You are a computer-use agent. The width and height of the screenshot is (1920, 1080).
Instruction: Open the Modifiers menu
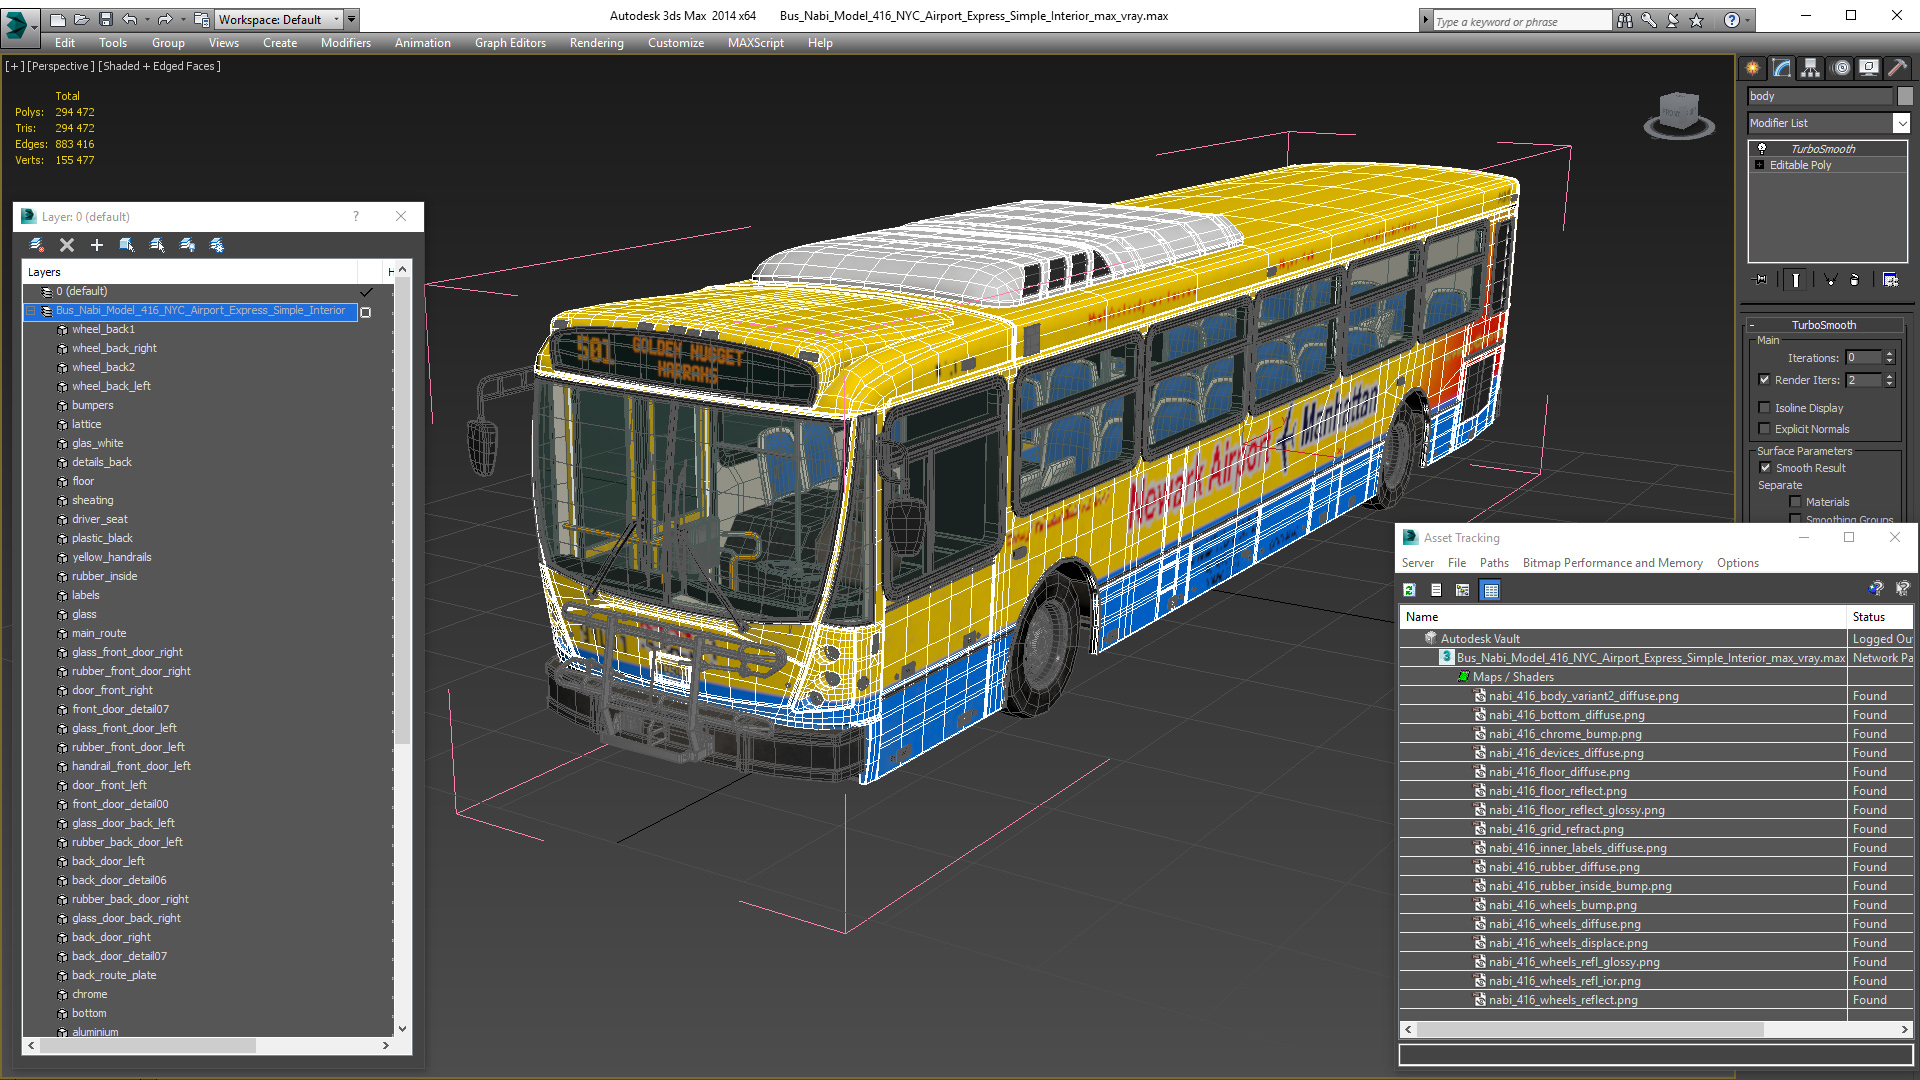346,43
